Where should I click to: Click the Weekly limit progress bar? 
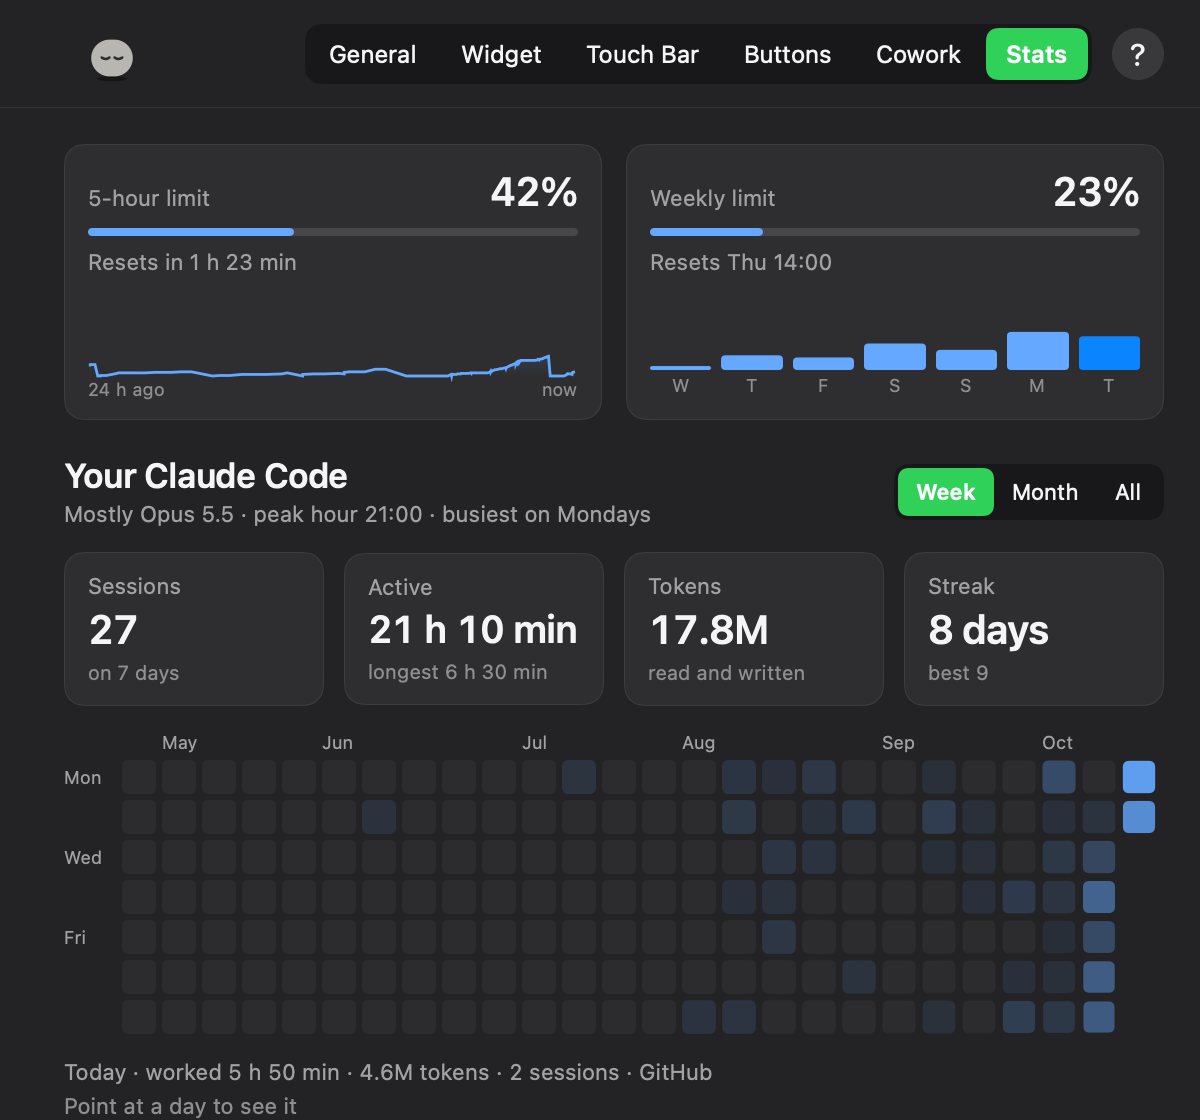(x=895, y=232)
